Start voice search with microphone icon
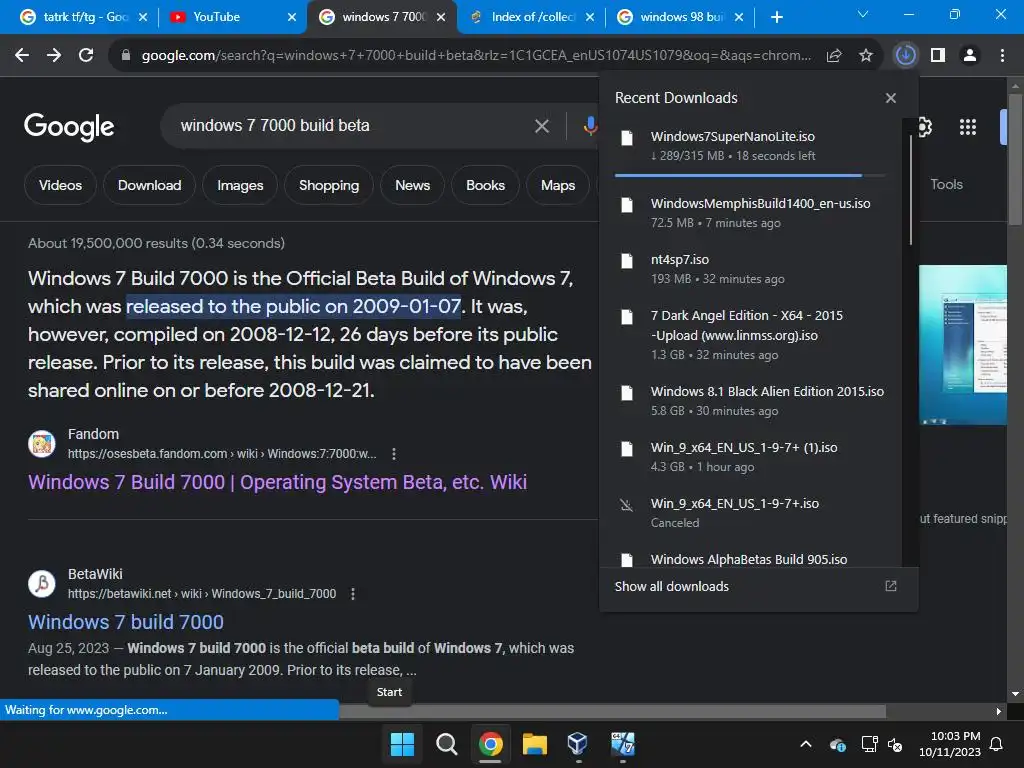This screenshot has width=1024, height=768. [x=590, y=126]
